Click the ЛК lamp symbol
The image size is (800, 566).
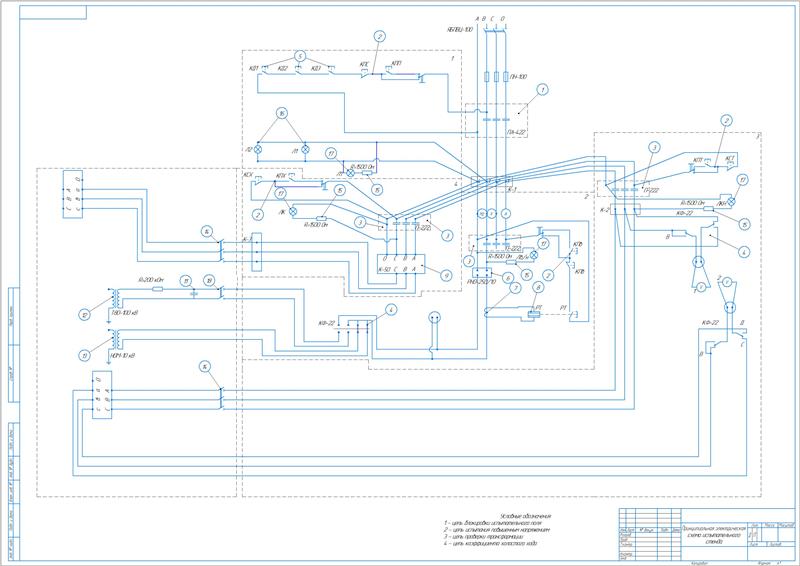click(293, 211)
